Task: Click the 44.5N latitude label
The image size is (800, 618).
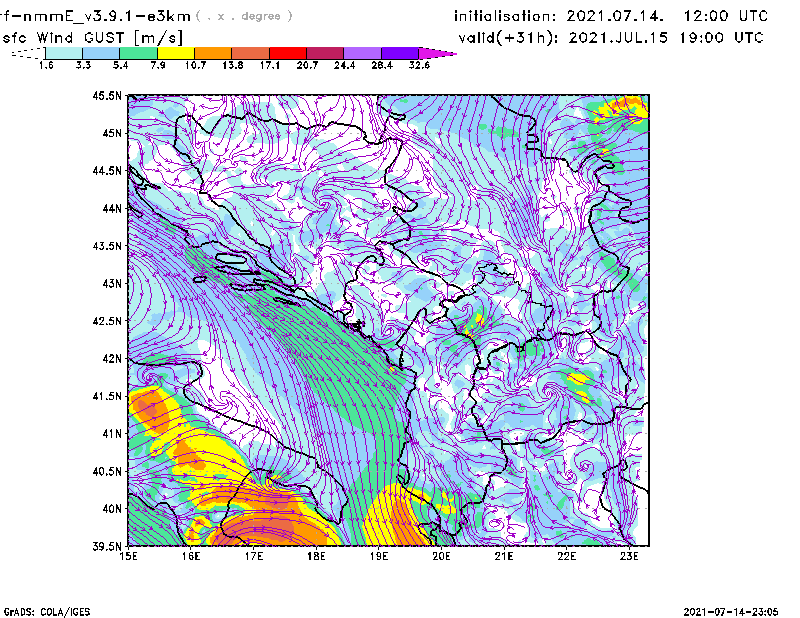Action: point(107,170)
